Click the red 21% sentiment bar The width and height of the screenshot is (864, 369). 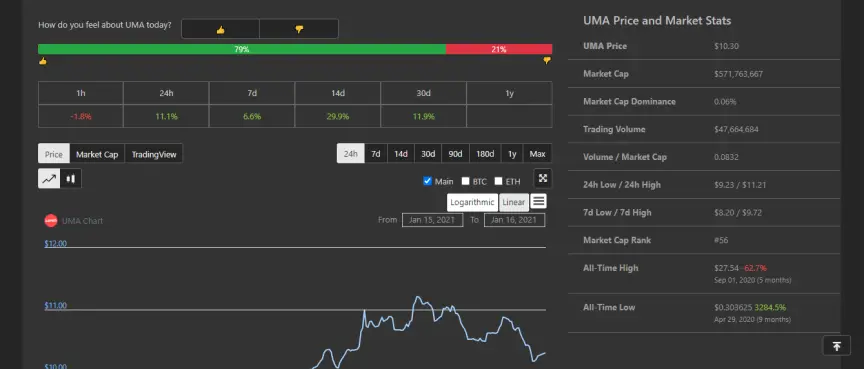[499, 49]
